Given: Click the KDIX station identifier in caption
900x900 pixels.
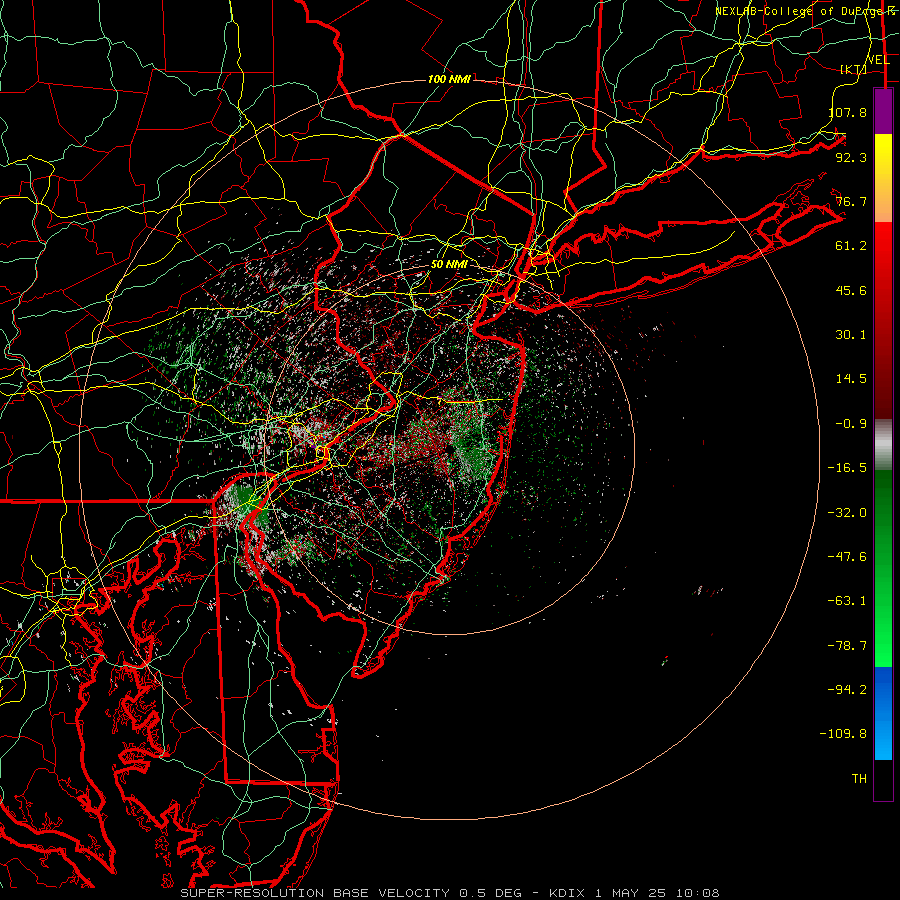Looking at the screenshot, I should 569,893.
